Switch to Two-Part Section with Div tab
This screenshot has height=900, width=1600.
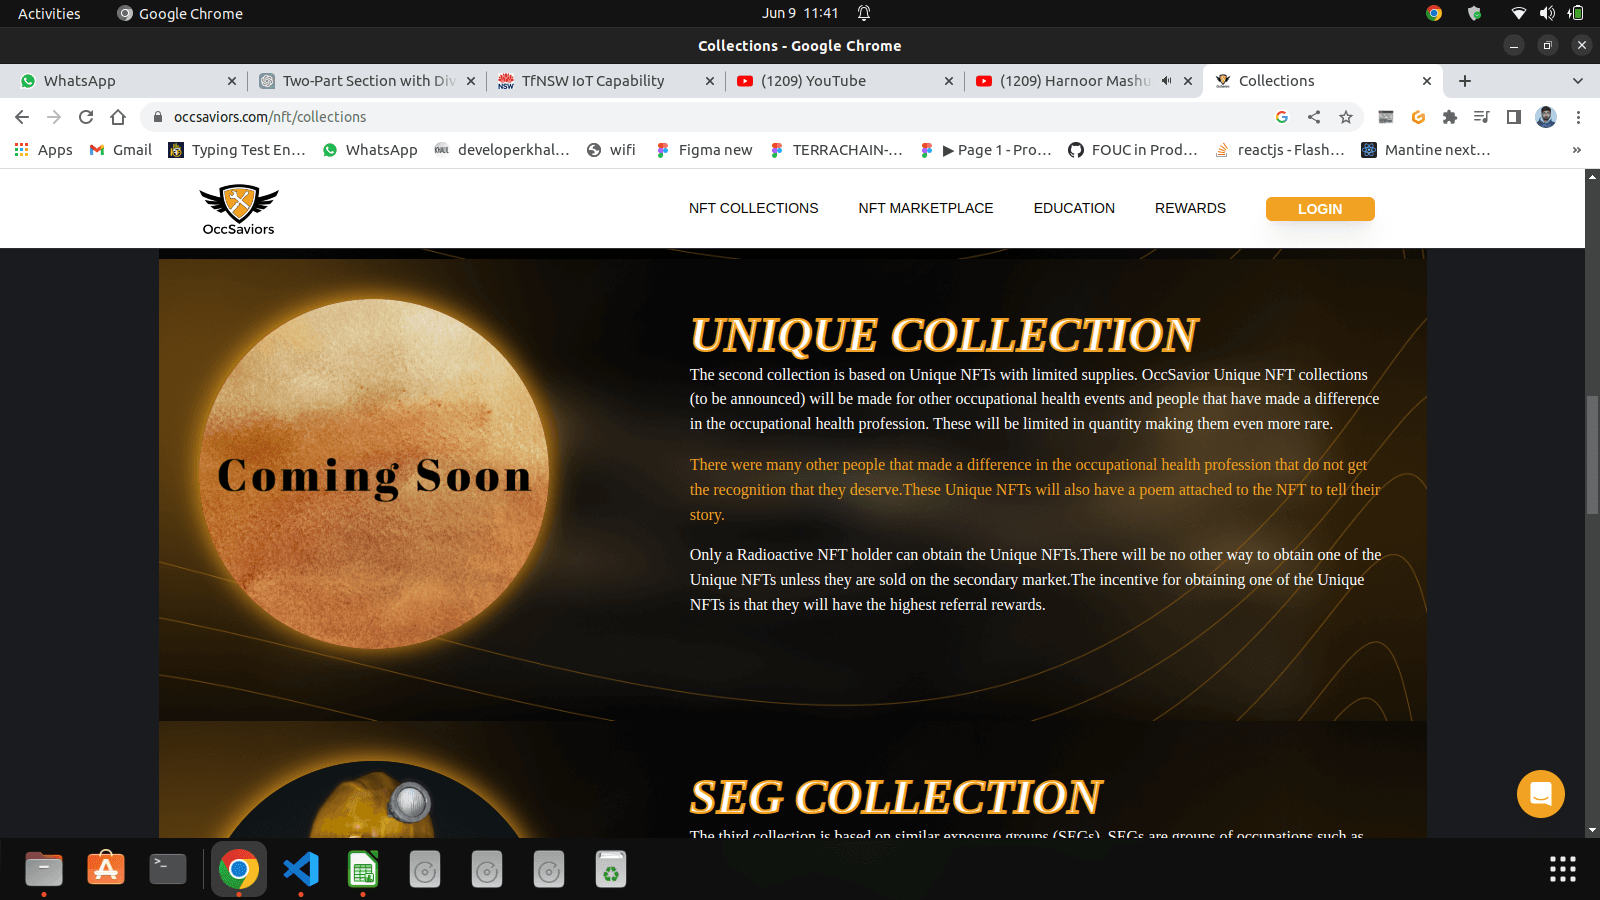(365, 81)
